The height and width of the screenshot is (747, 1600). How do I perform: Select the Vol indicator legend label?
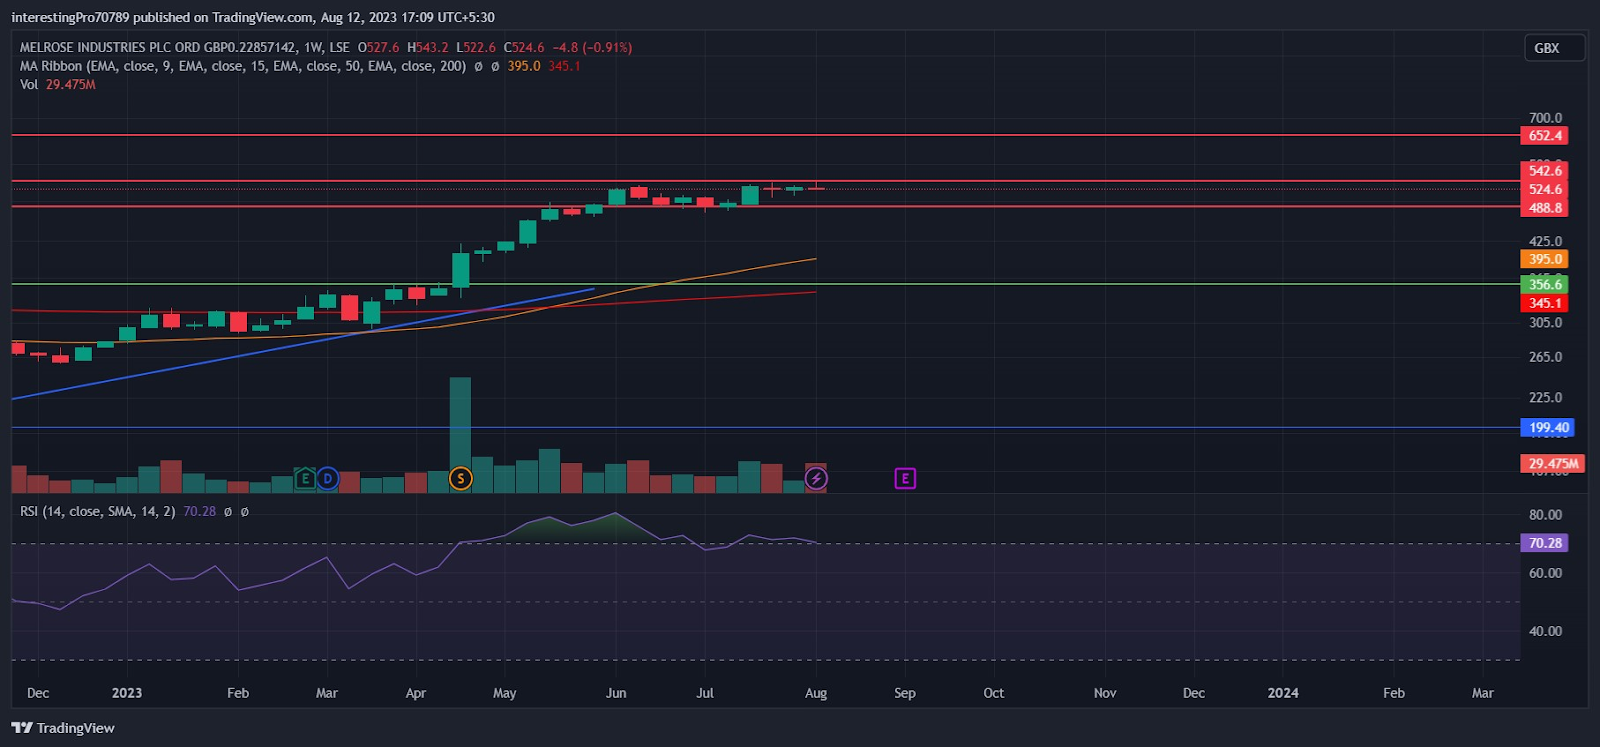click(29, 85)
